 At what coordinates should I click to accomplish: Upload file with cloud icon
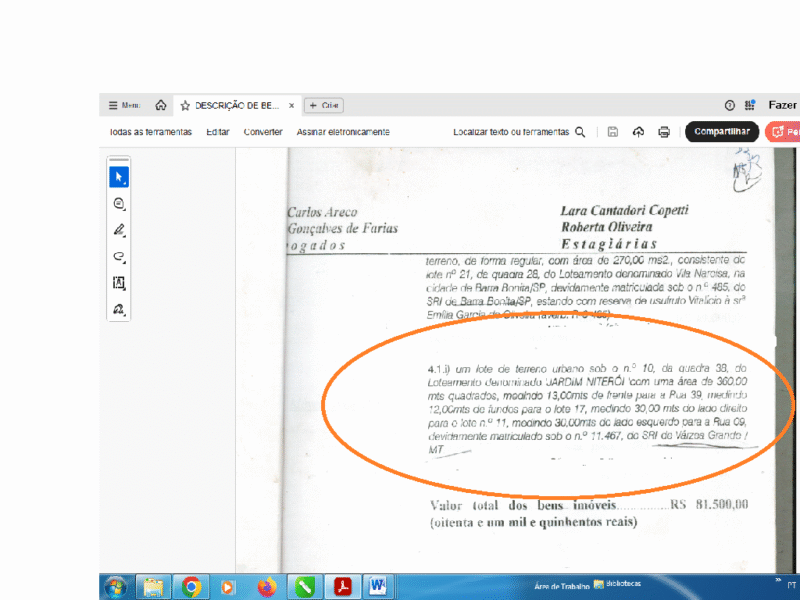(x=638, y=132)
